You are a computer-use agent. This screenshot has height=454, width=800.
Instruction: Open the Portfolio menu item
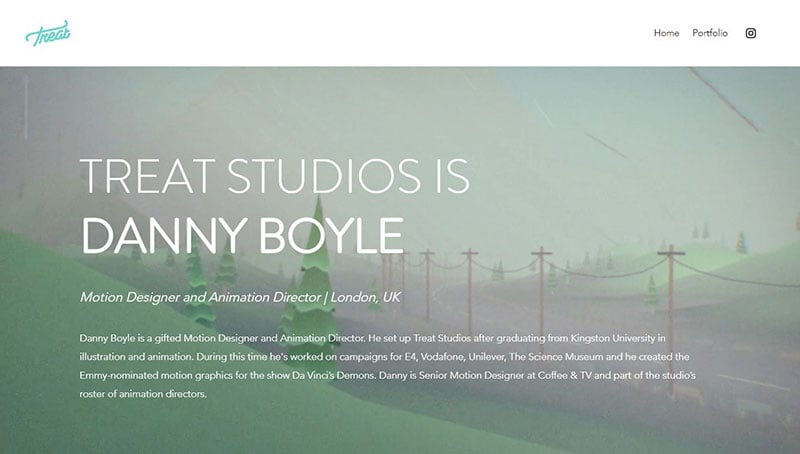pos(710,33)
